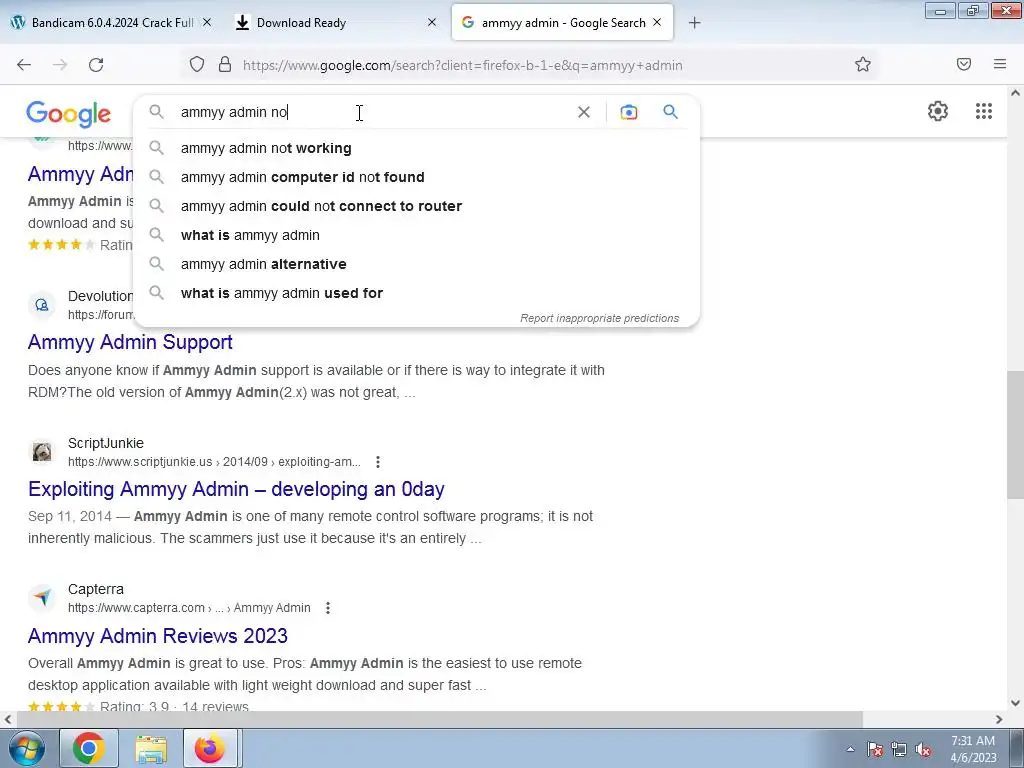Image resolution: width=1024 pixels, height=768 pixels.
Task: Bookmark this page with the star icon
Action: coord(863,65)
